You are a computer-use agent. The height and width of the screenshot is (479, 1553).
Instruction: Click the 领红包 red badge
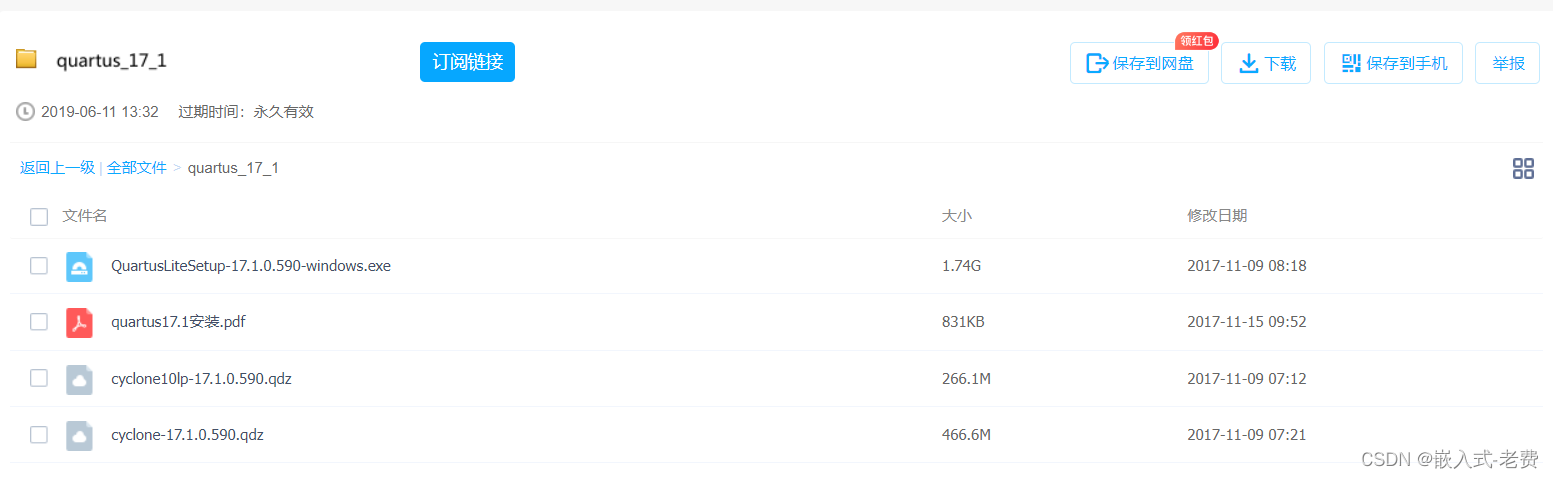pos(1196,41)
